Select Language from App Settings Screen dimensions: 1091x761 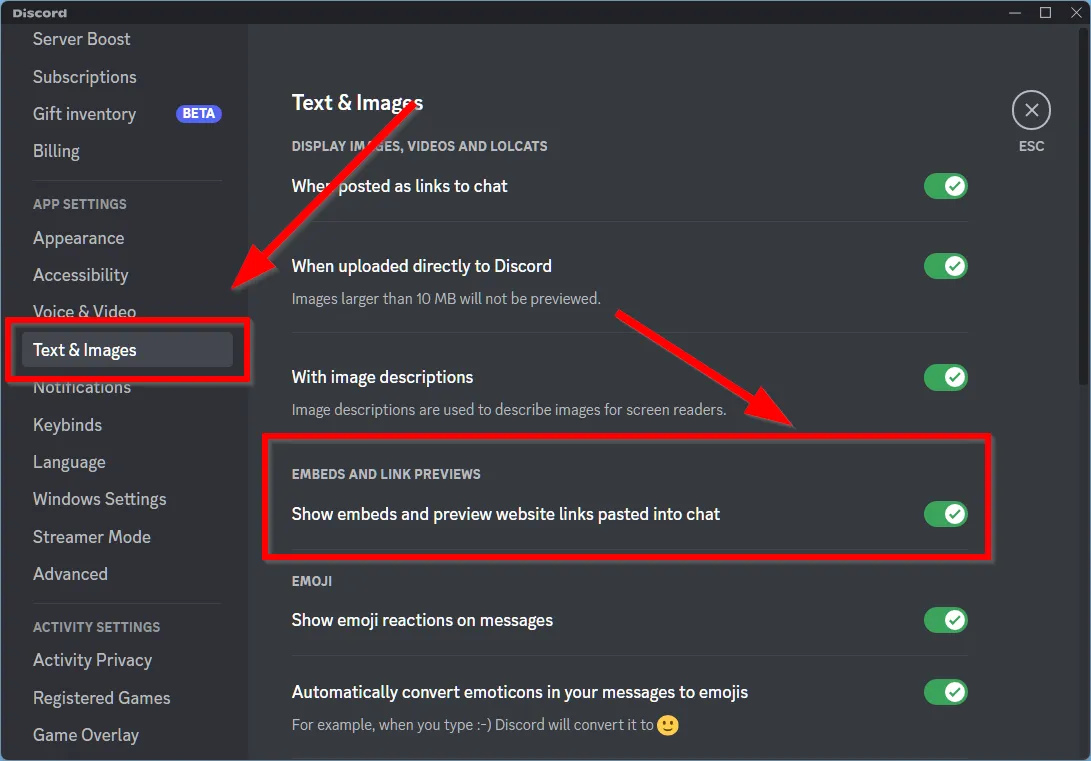69,462
